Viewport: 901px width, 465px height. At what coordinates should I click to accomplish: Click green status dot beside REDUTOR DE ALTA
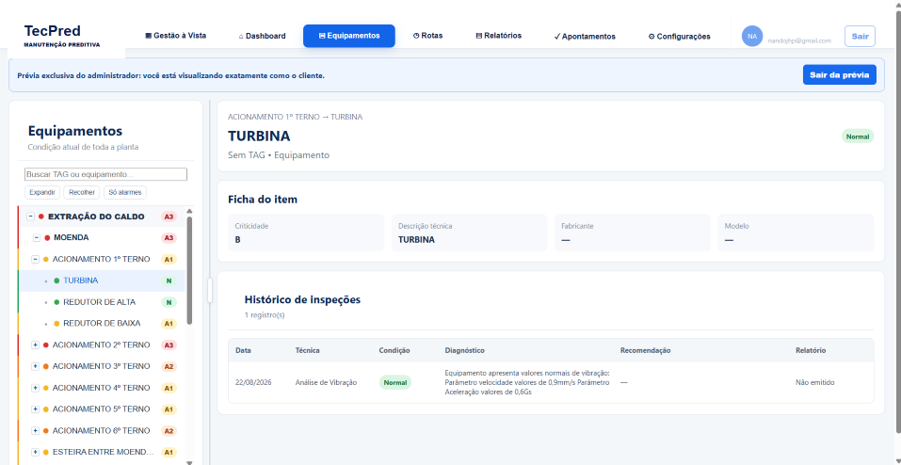pos(56,302)
